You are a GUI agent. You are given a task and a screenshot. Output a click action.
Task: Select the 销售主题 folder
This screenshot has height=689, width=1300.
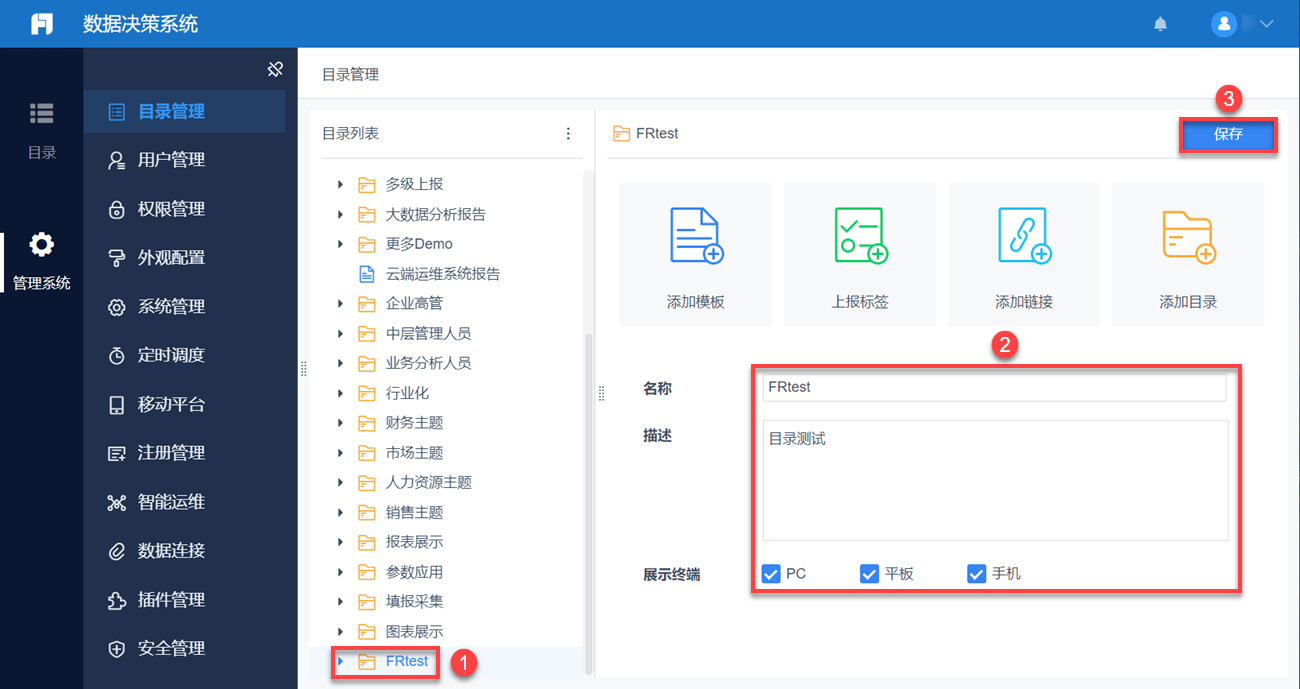pyautogui.click(x=414, y=512)
